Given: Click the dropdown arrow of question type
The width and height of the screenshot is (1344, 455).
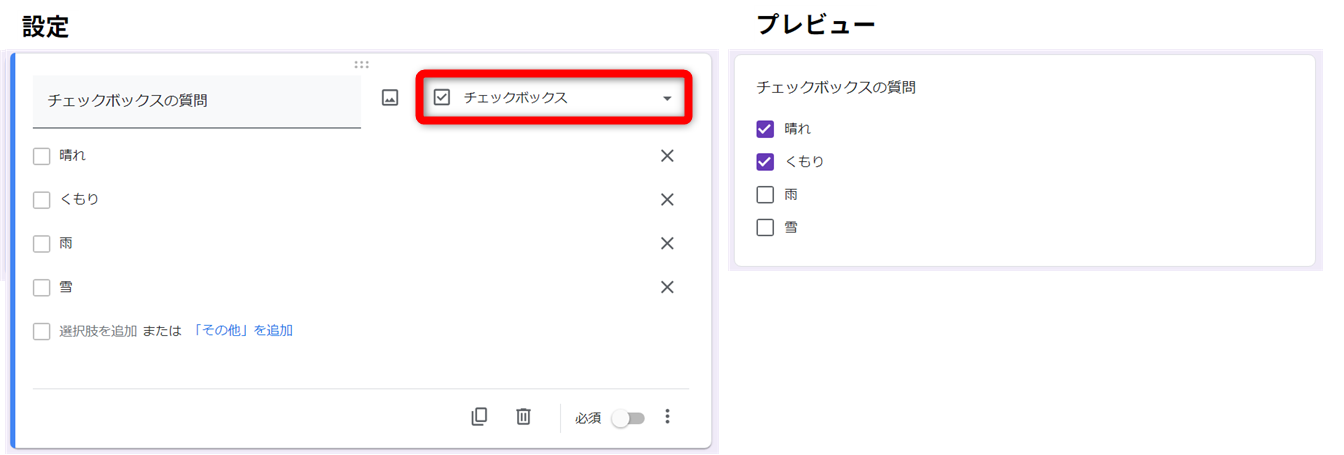Looking at the screenshot, I should point(667,99).
